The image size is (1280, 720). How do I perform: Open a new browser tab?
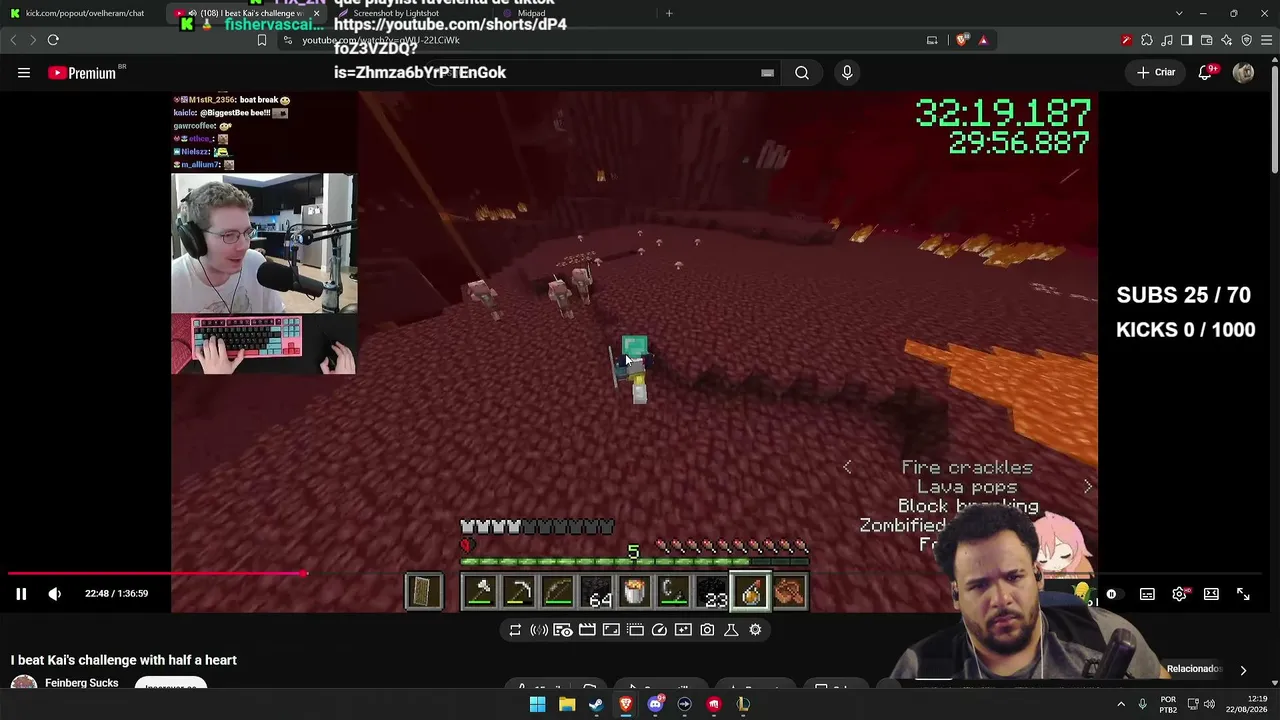point(669,13)
